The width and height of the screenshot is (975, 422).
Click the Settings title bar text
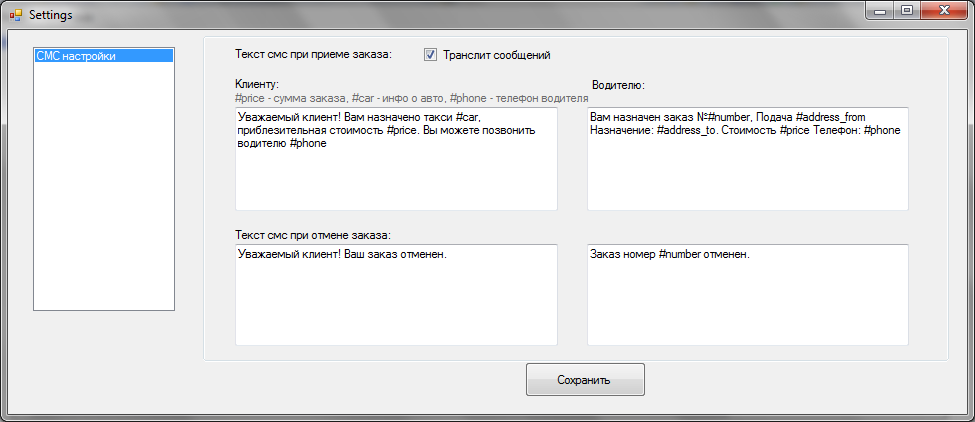pos(50,16)
